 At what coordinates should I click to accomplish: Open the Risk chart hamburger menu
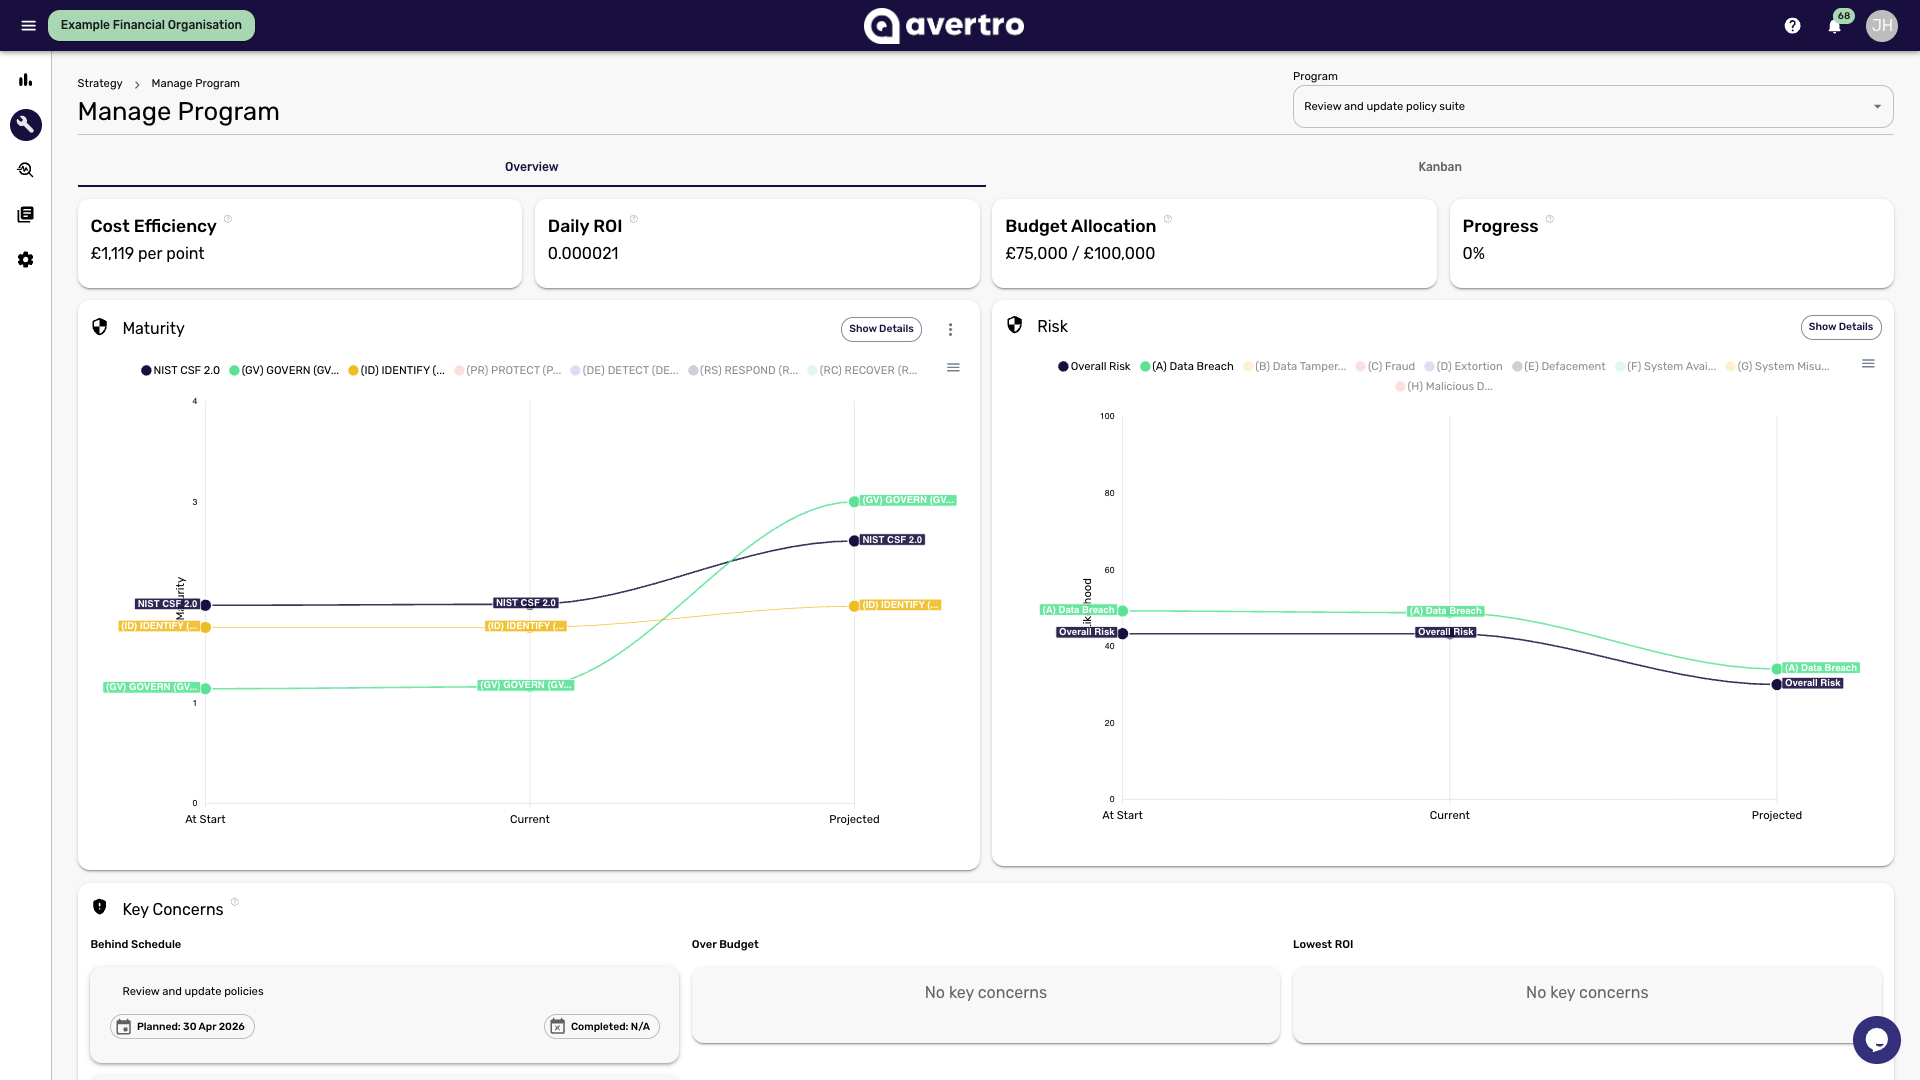click(1868, 364)
